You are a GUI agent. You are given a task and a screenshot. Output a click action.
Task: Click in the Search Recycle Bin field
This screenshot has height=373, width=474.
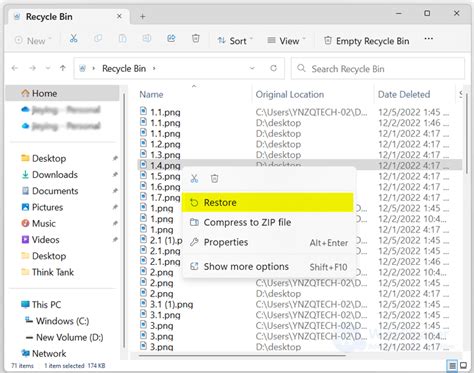378,69
